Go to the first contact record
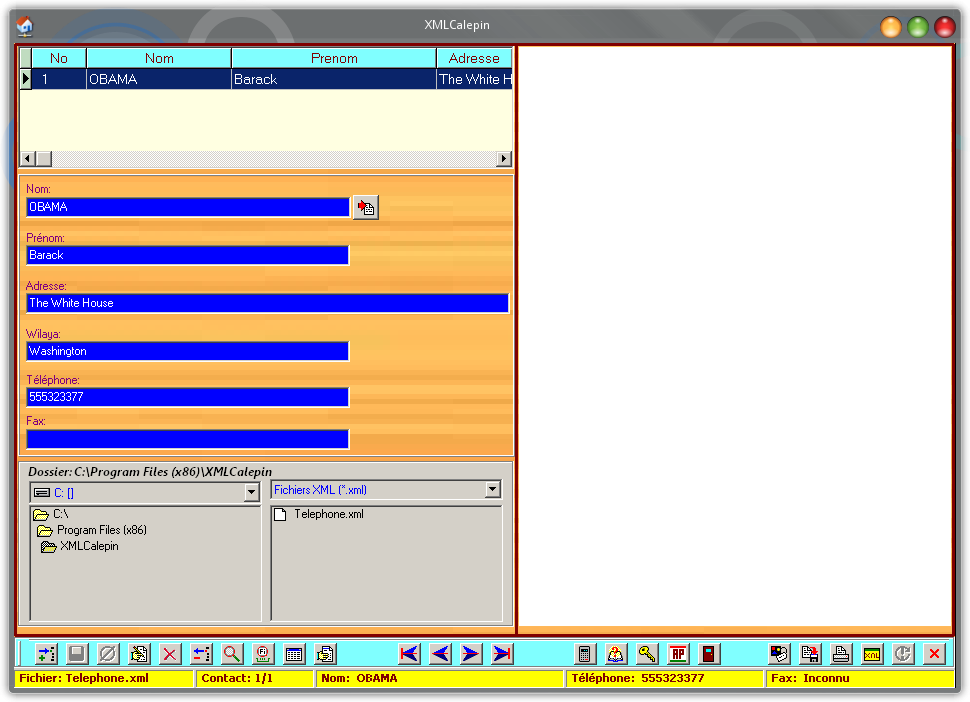 point(408,654)
